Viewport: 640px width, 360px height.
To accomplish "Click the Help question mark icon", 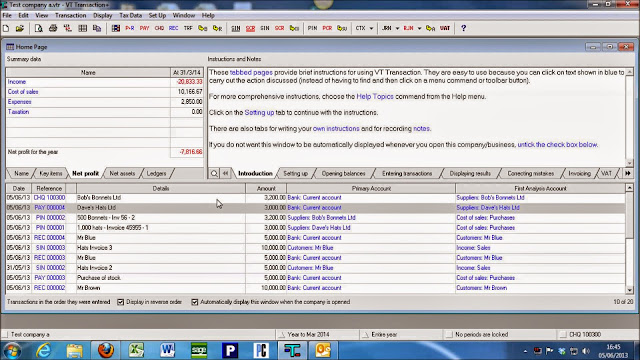I will click(x=463, y=28).
